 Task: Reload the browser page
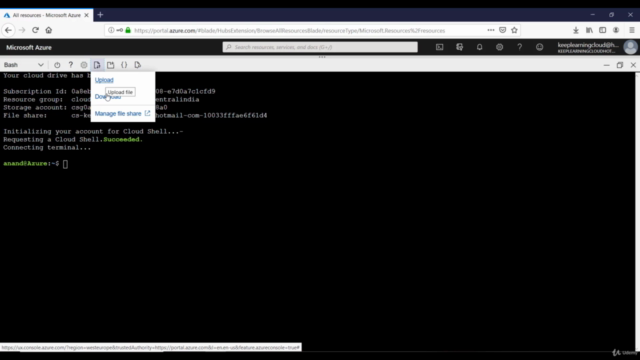coord(36,30)
